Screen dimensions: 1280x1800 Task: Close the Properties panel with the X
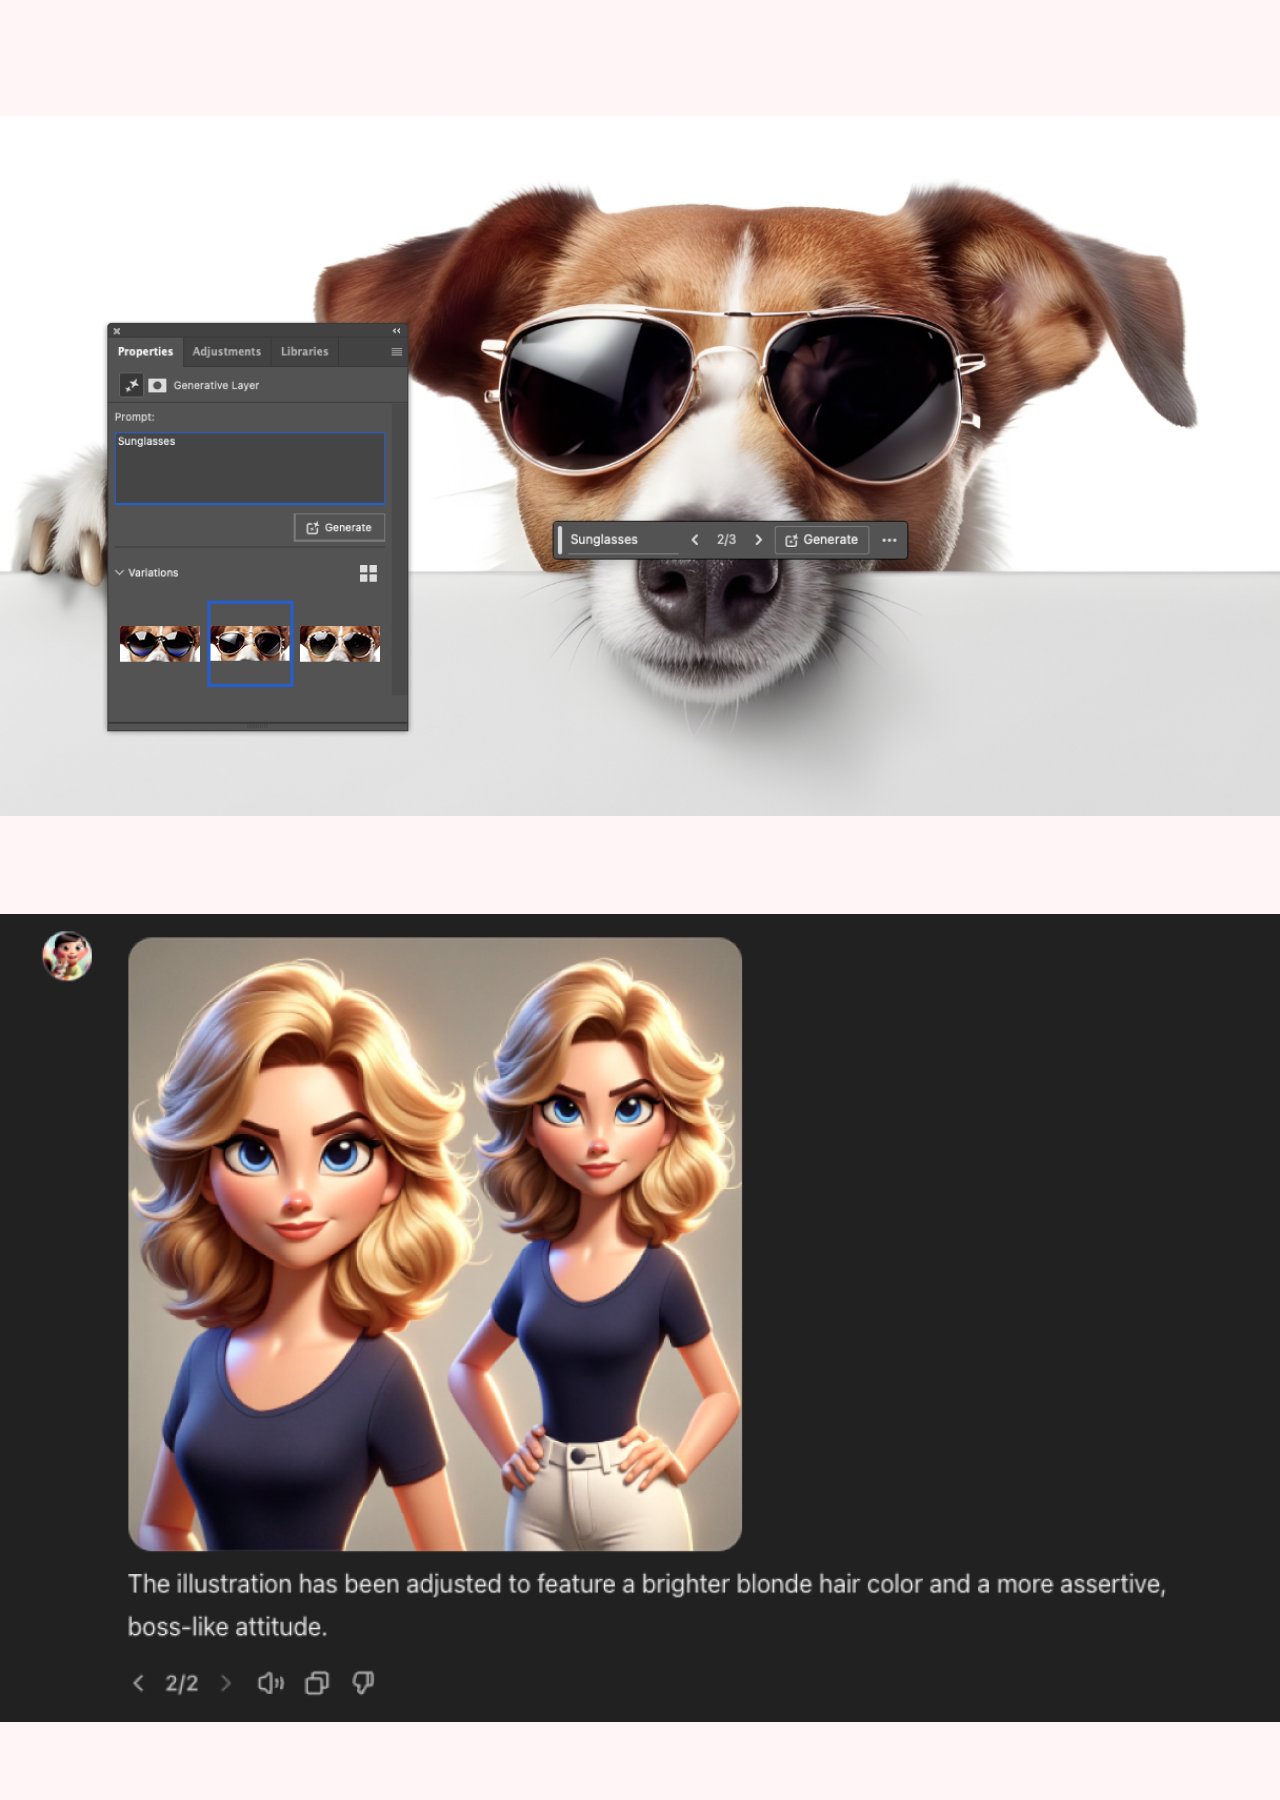coord(116,331)
